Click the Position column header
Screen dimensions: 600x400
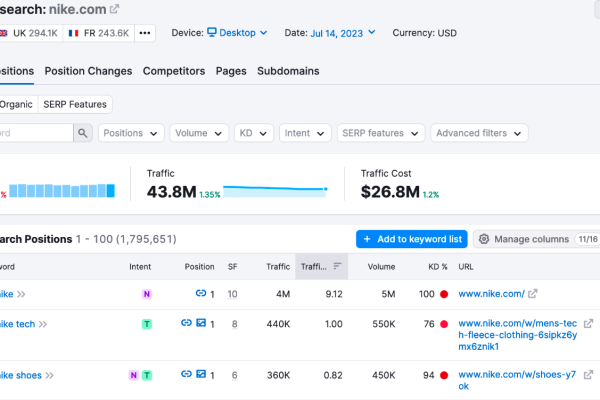click(x=199, y=267)
